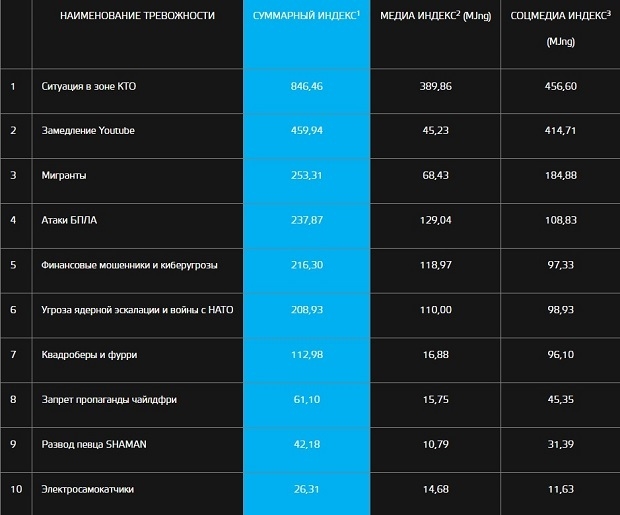Click the "Мигранты" row name

click(64, 175)
